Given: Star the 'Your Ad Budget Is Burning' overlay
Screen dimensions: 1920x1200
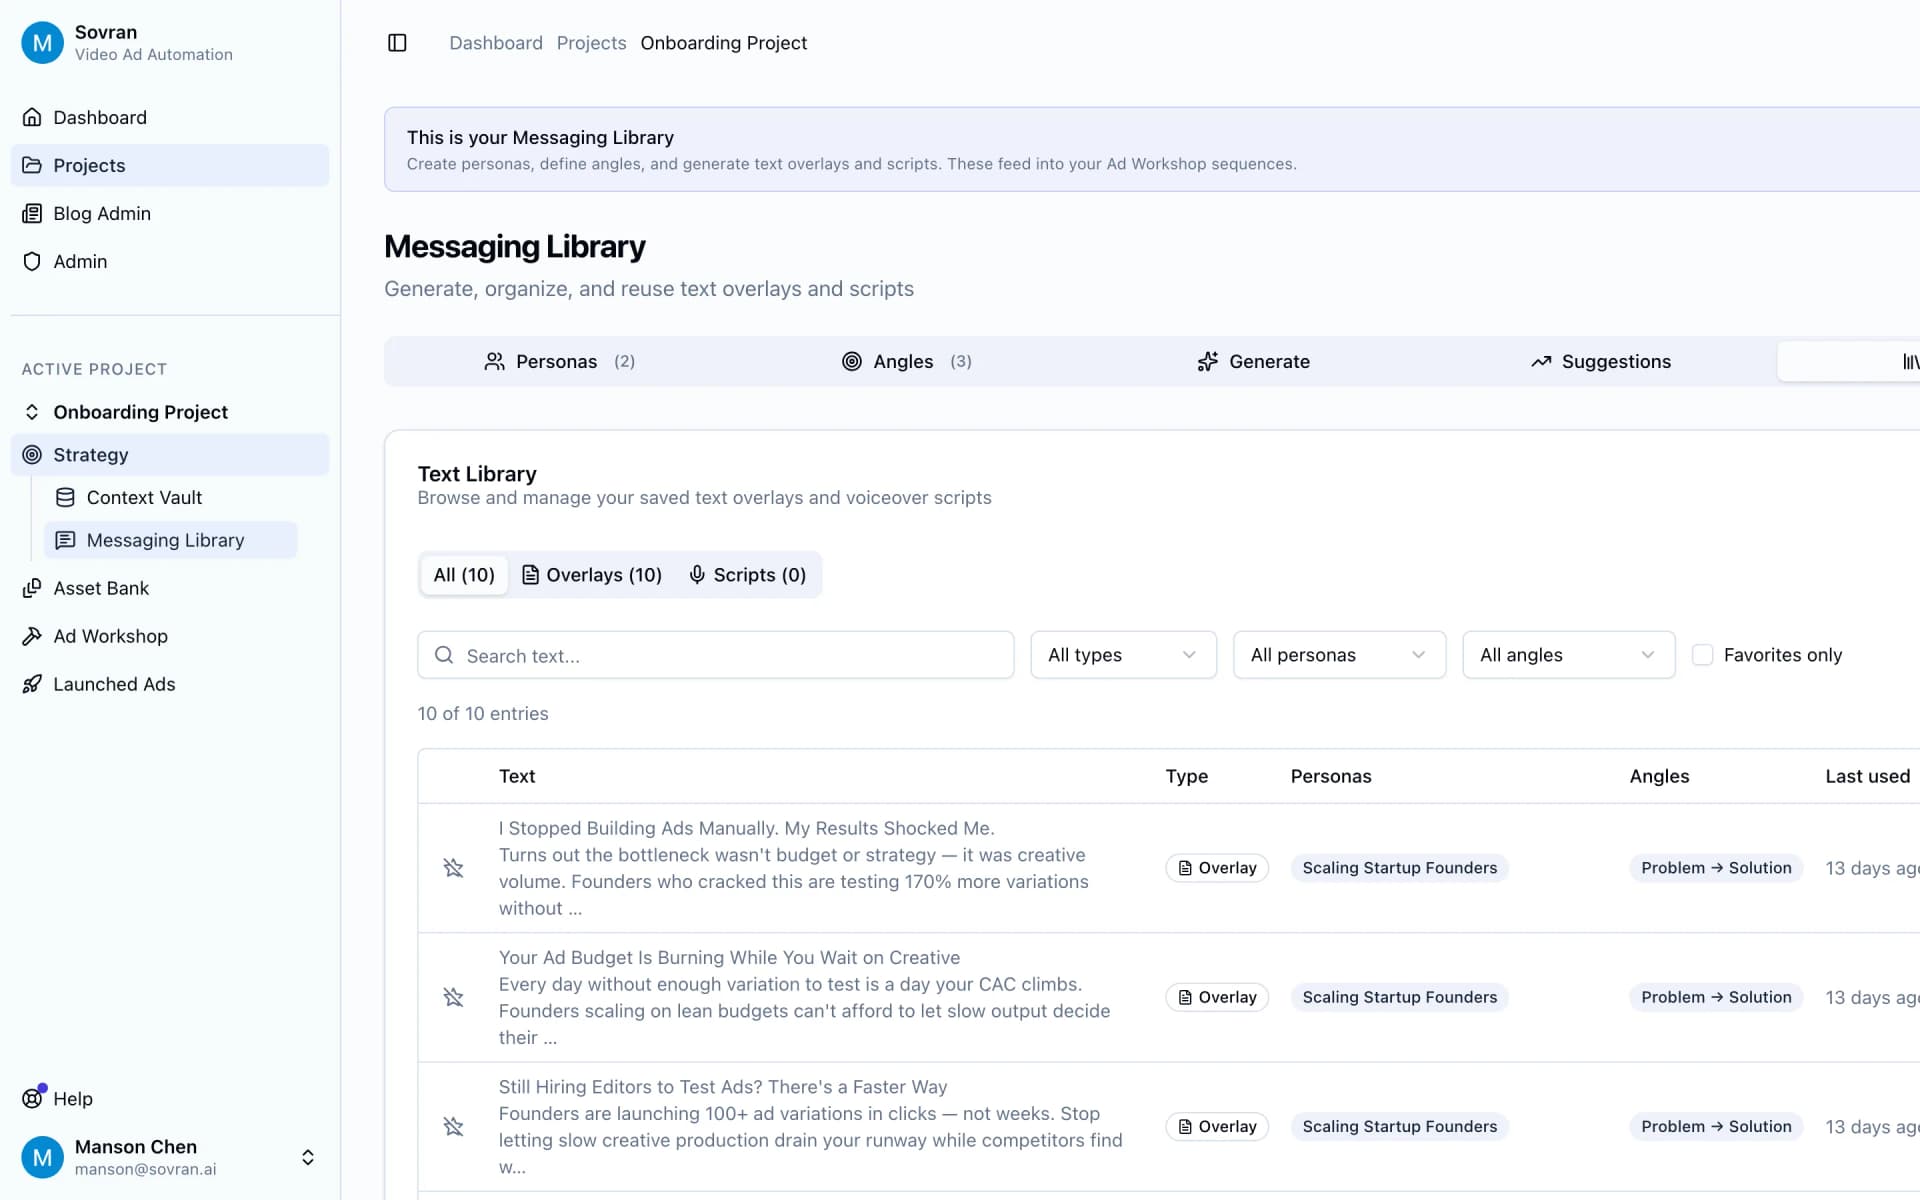Looking at the screenshot, I should point(454,997).
